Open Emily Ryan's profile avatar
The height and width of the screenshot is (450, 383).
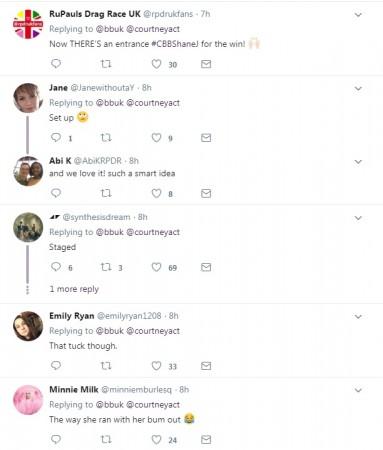[x=28, y=326]
